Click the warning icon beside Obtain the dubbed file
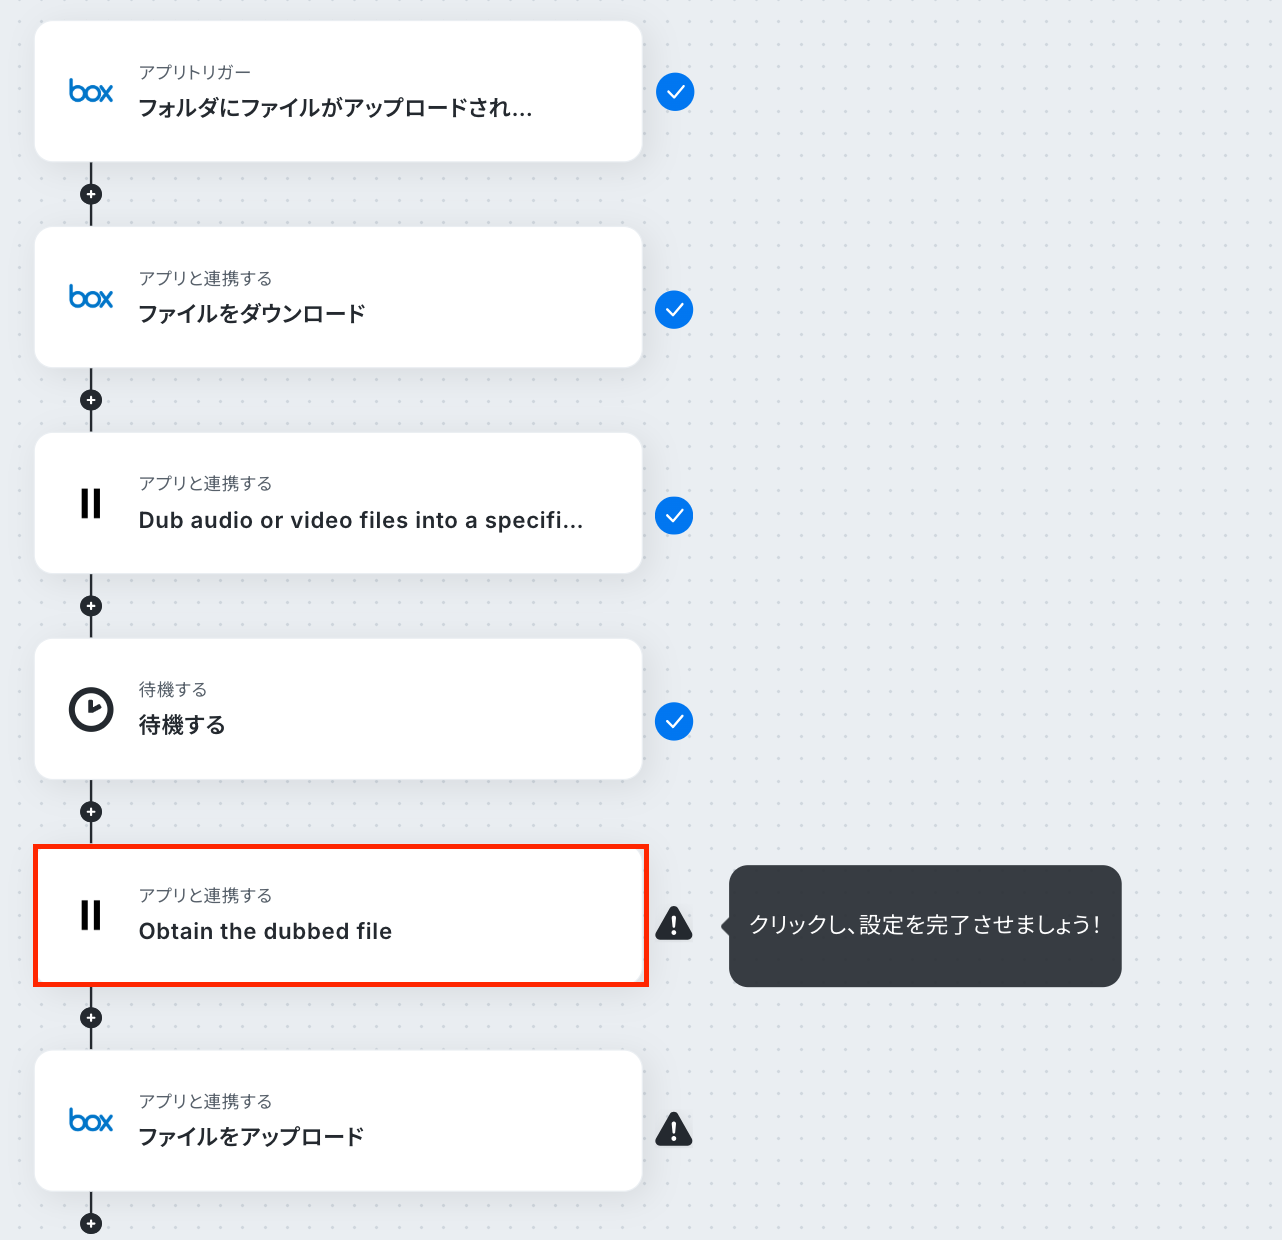 tap(674, 923)
